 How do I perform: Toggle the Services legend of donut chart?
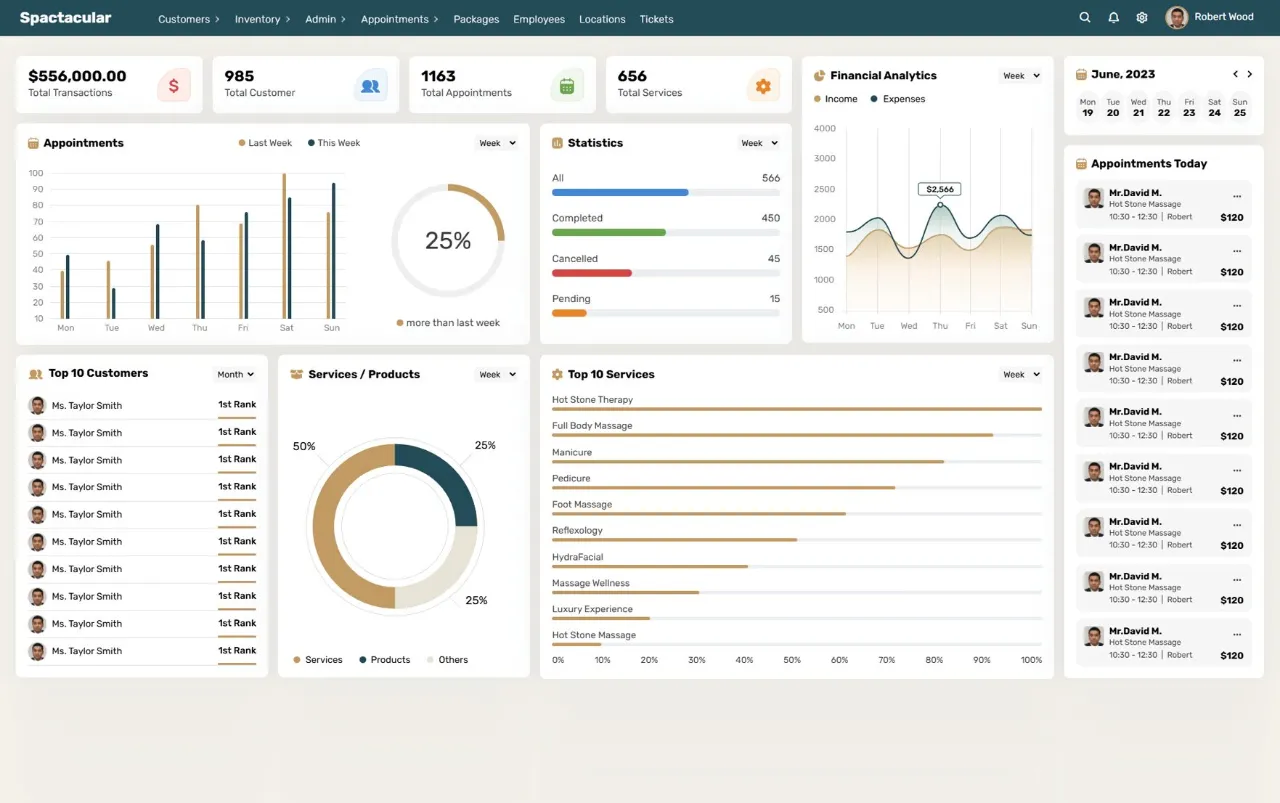point(318,660)
